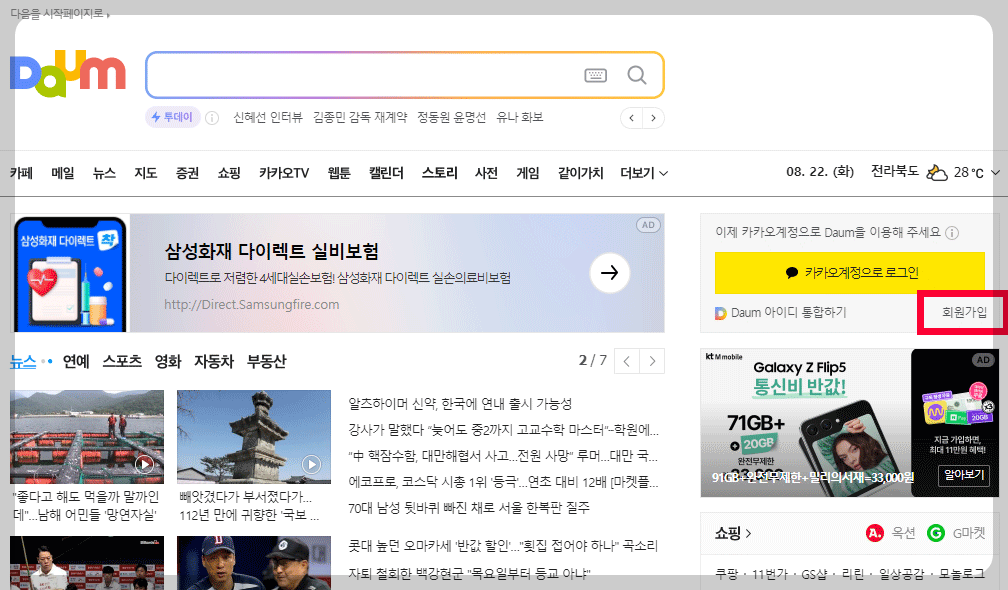The width and height of the screenshot is (1008, 590).
Task: Click the G마켓 green G icon
Action: (935, 533)
